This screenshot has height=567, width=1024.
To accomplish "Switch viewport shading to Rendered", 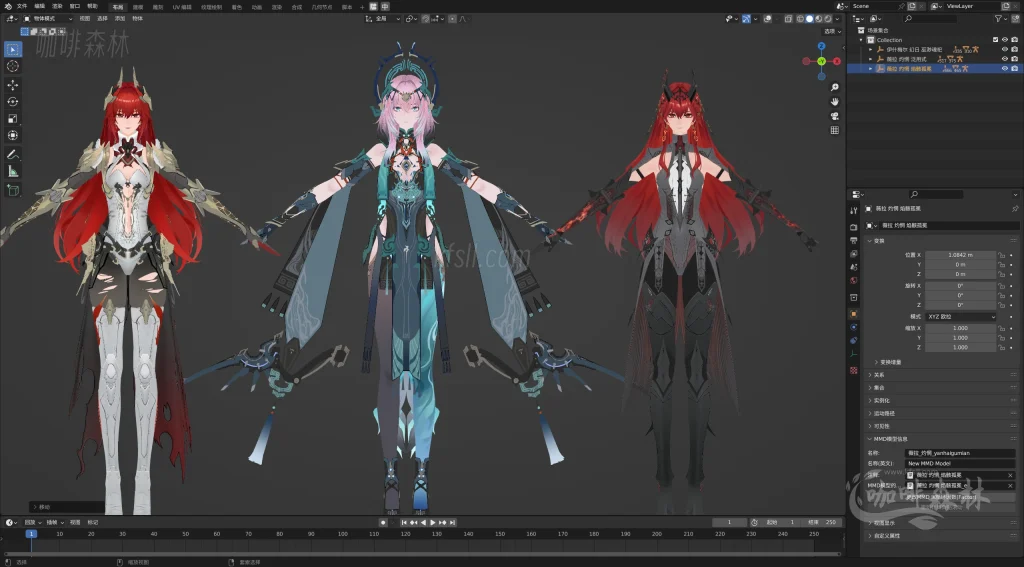I will (x=828, y=19).
